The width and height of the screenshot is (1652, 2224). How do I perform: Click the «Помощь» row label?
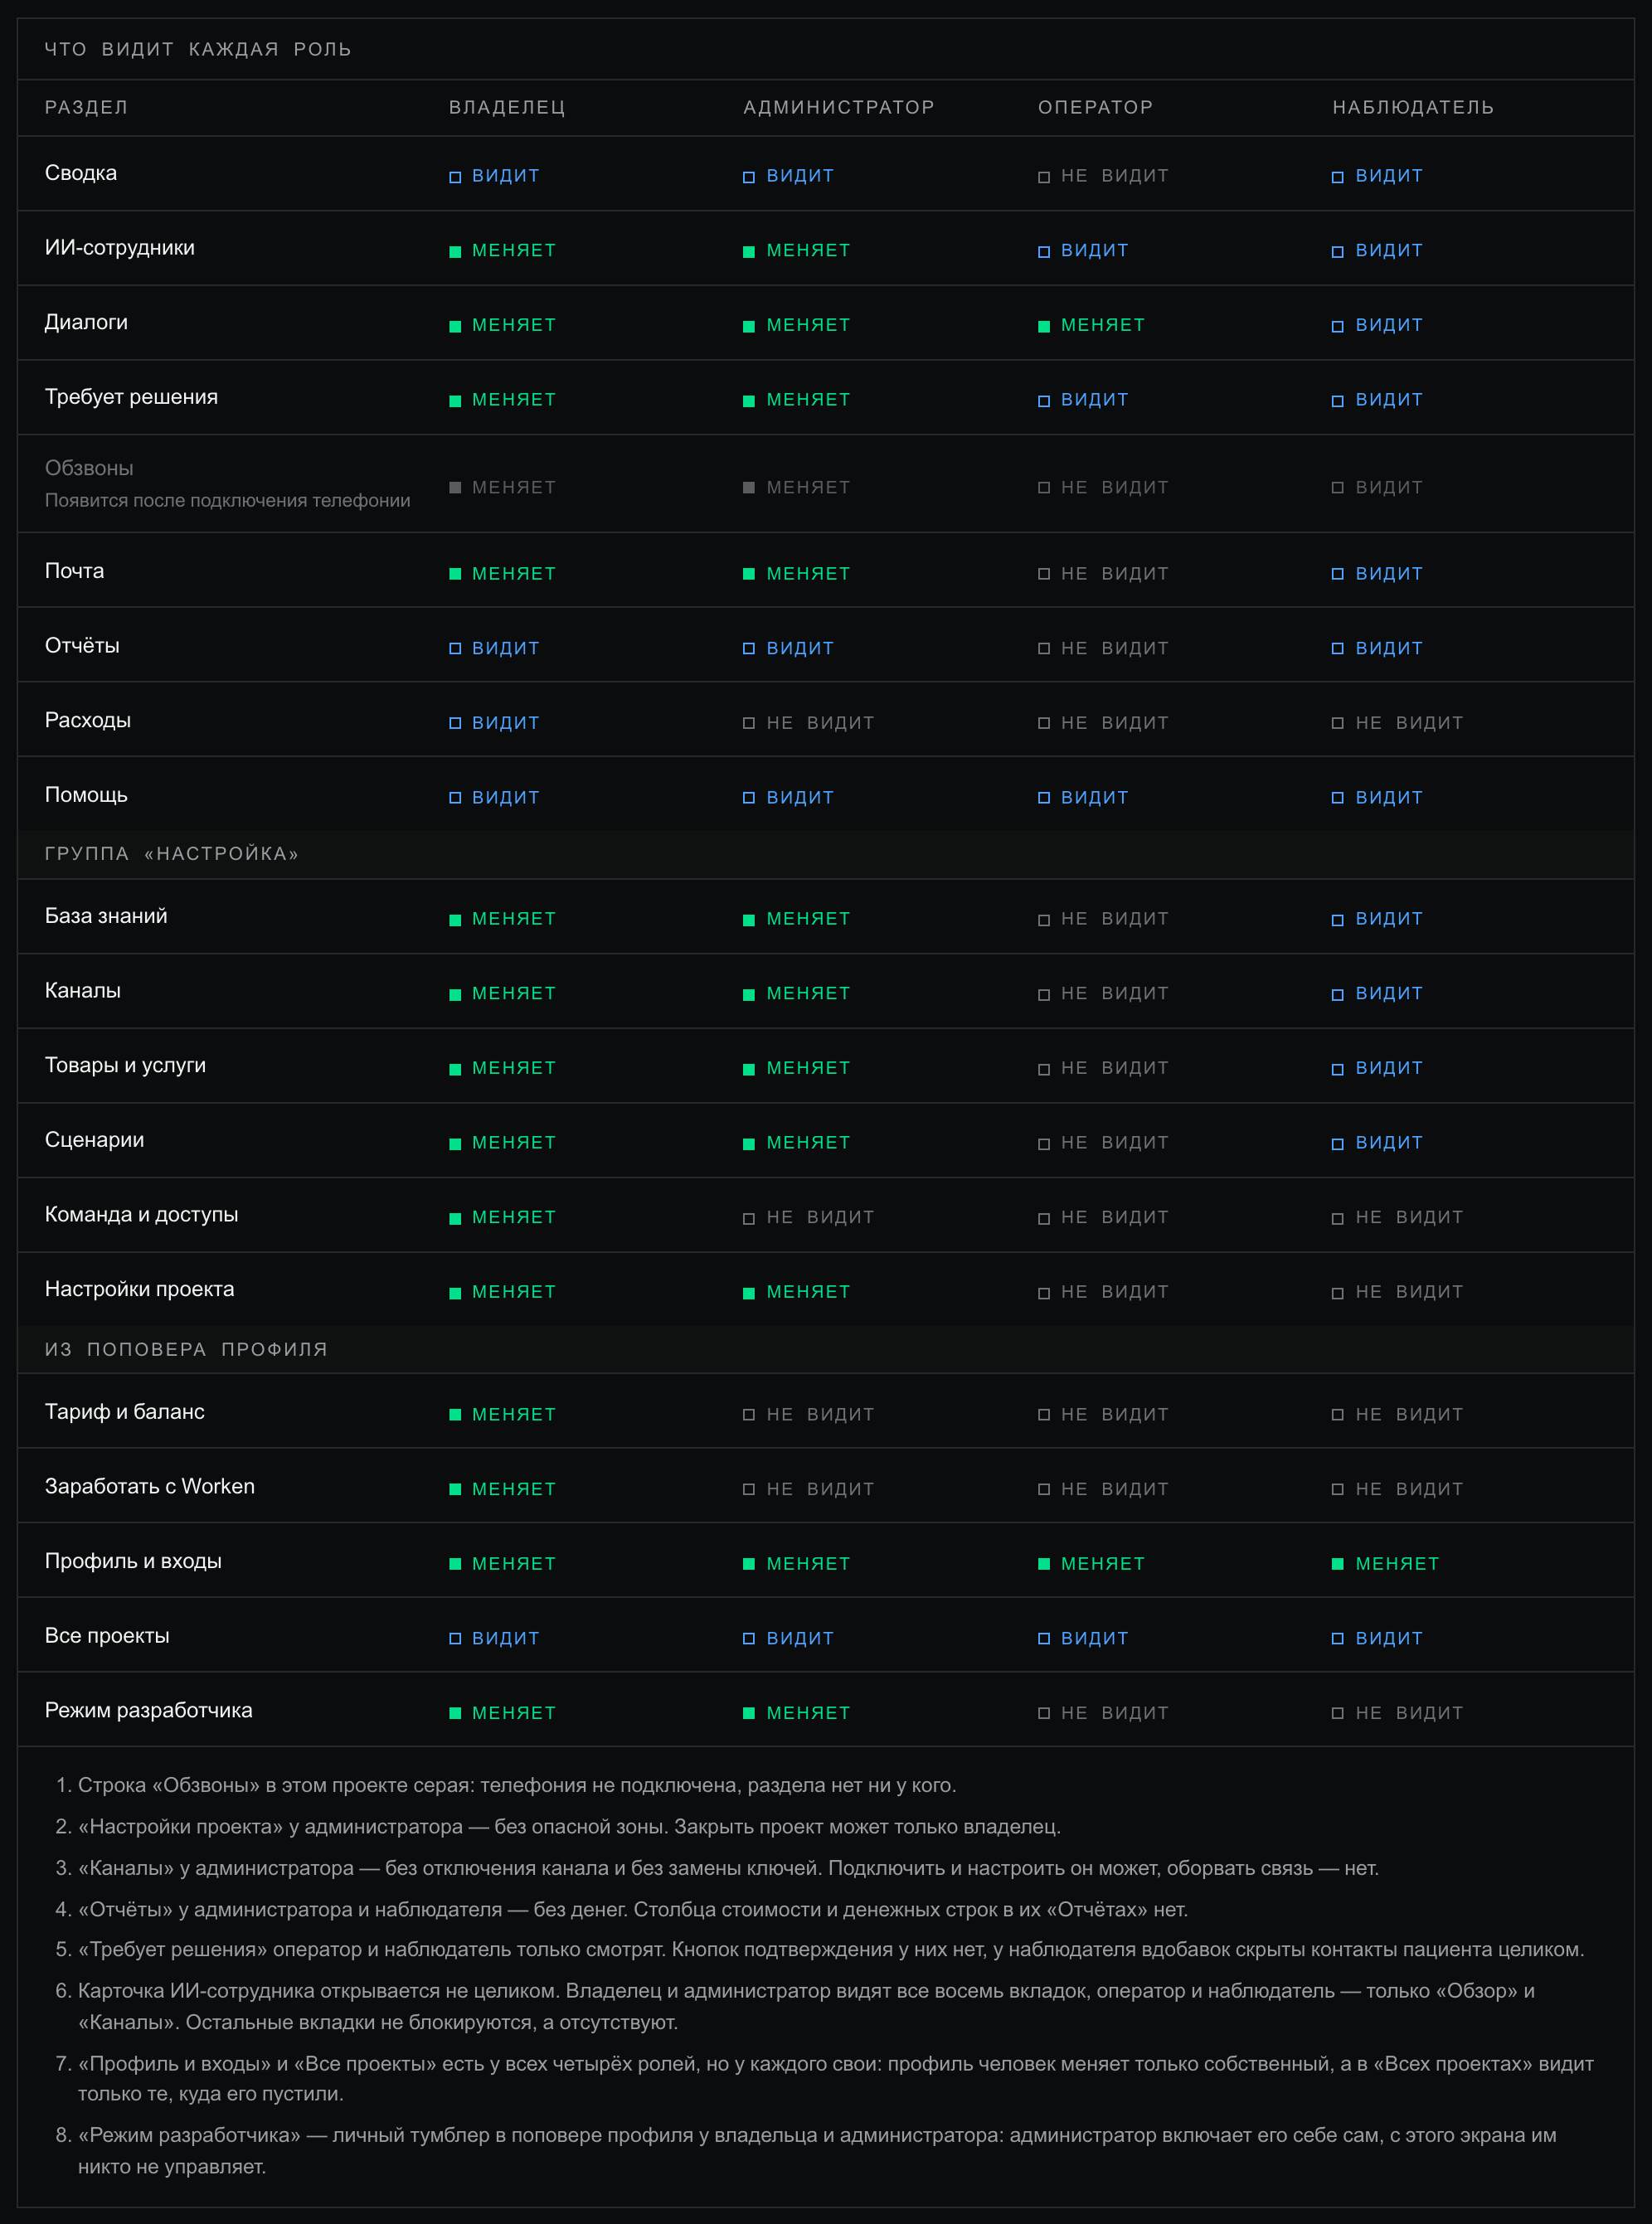(x=86, y=795)
